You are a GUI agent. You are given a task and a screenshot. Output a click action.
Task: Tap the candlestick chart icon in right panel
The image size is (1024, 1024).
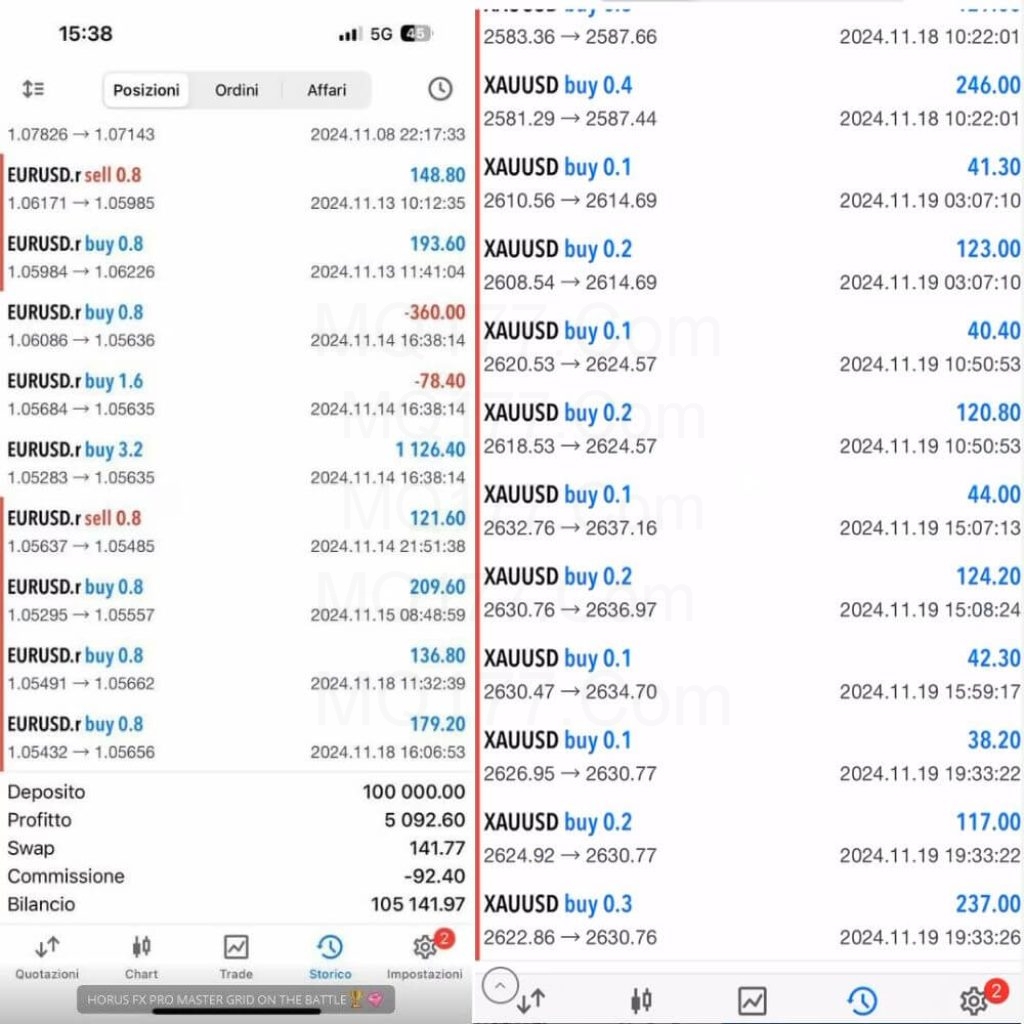pos(641,1000)
